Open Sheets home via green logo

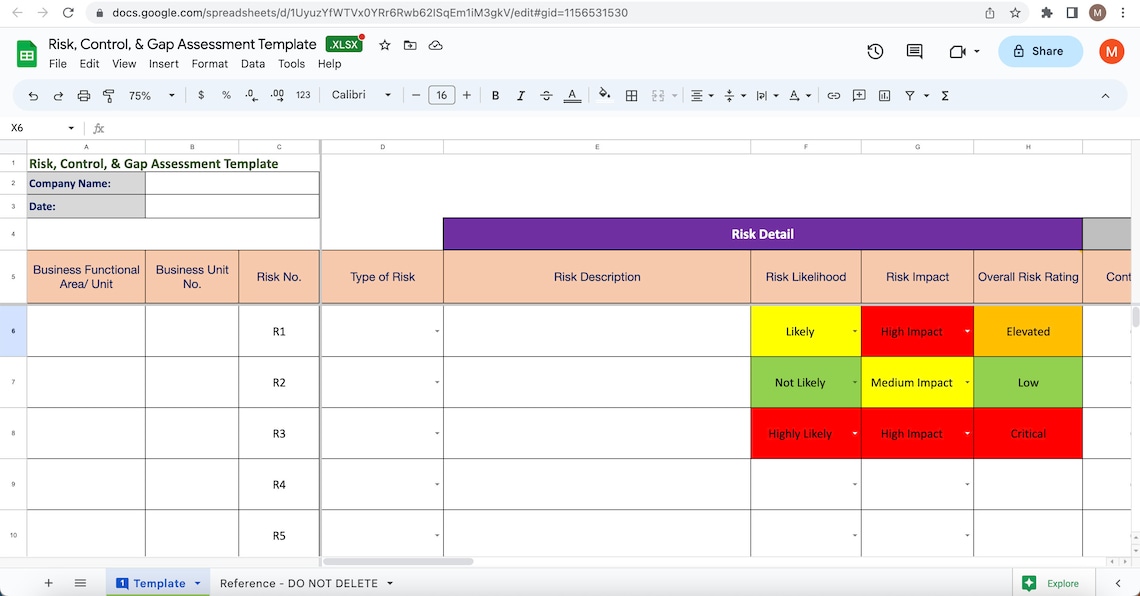click(27, 55)
